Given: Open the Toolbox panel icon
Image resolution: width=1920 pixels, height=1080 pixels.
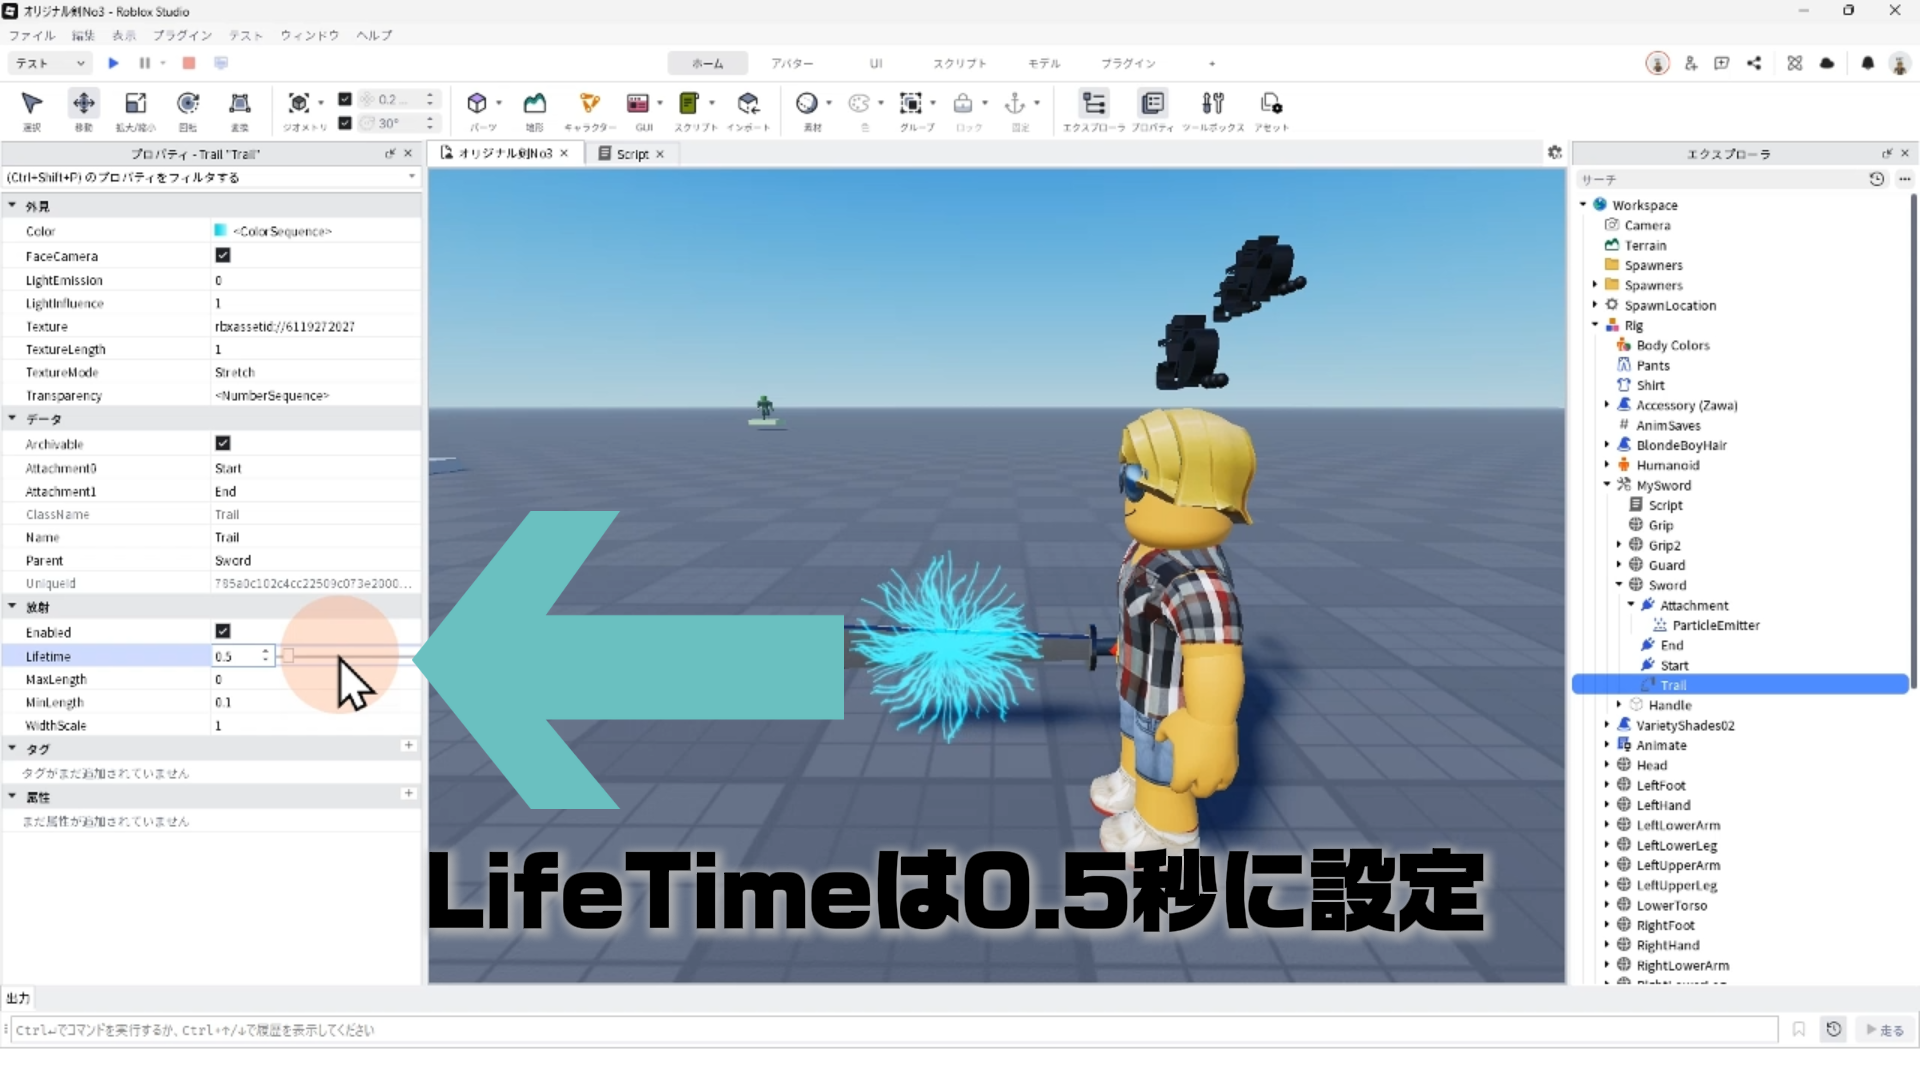Looking at the screenshot, I should point(1212,103).
